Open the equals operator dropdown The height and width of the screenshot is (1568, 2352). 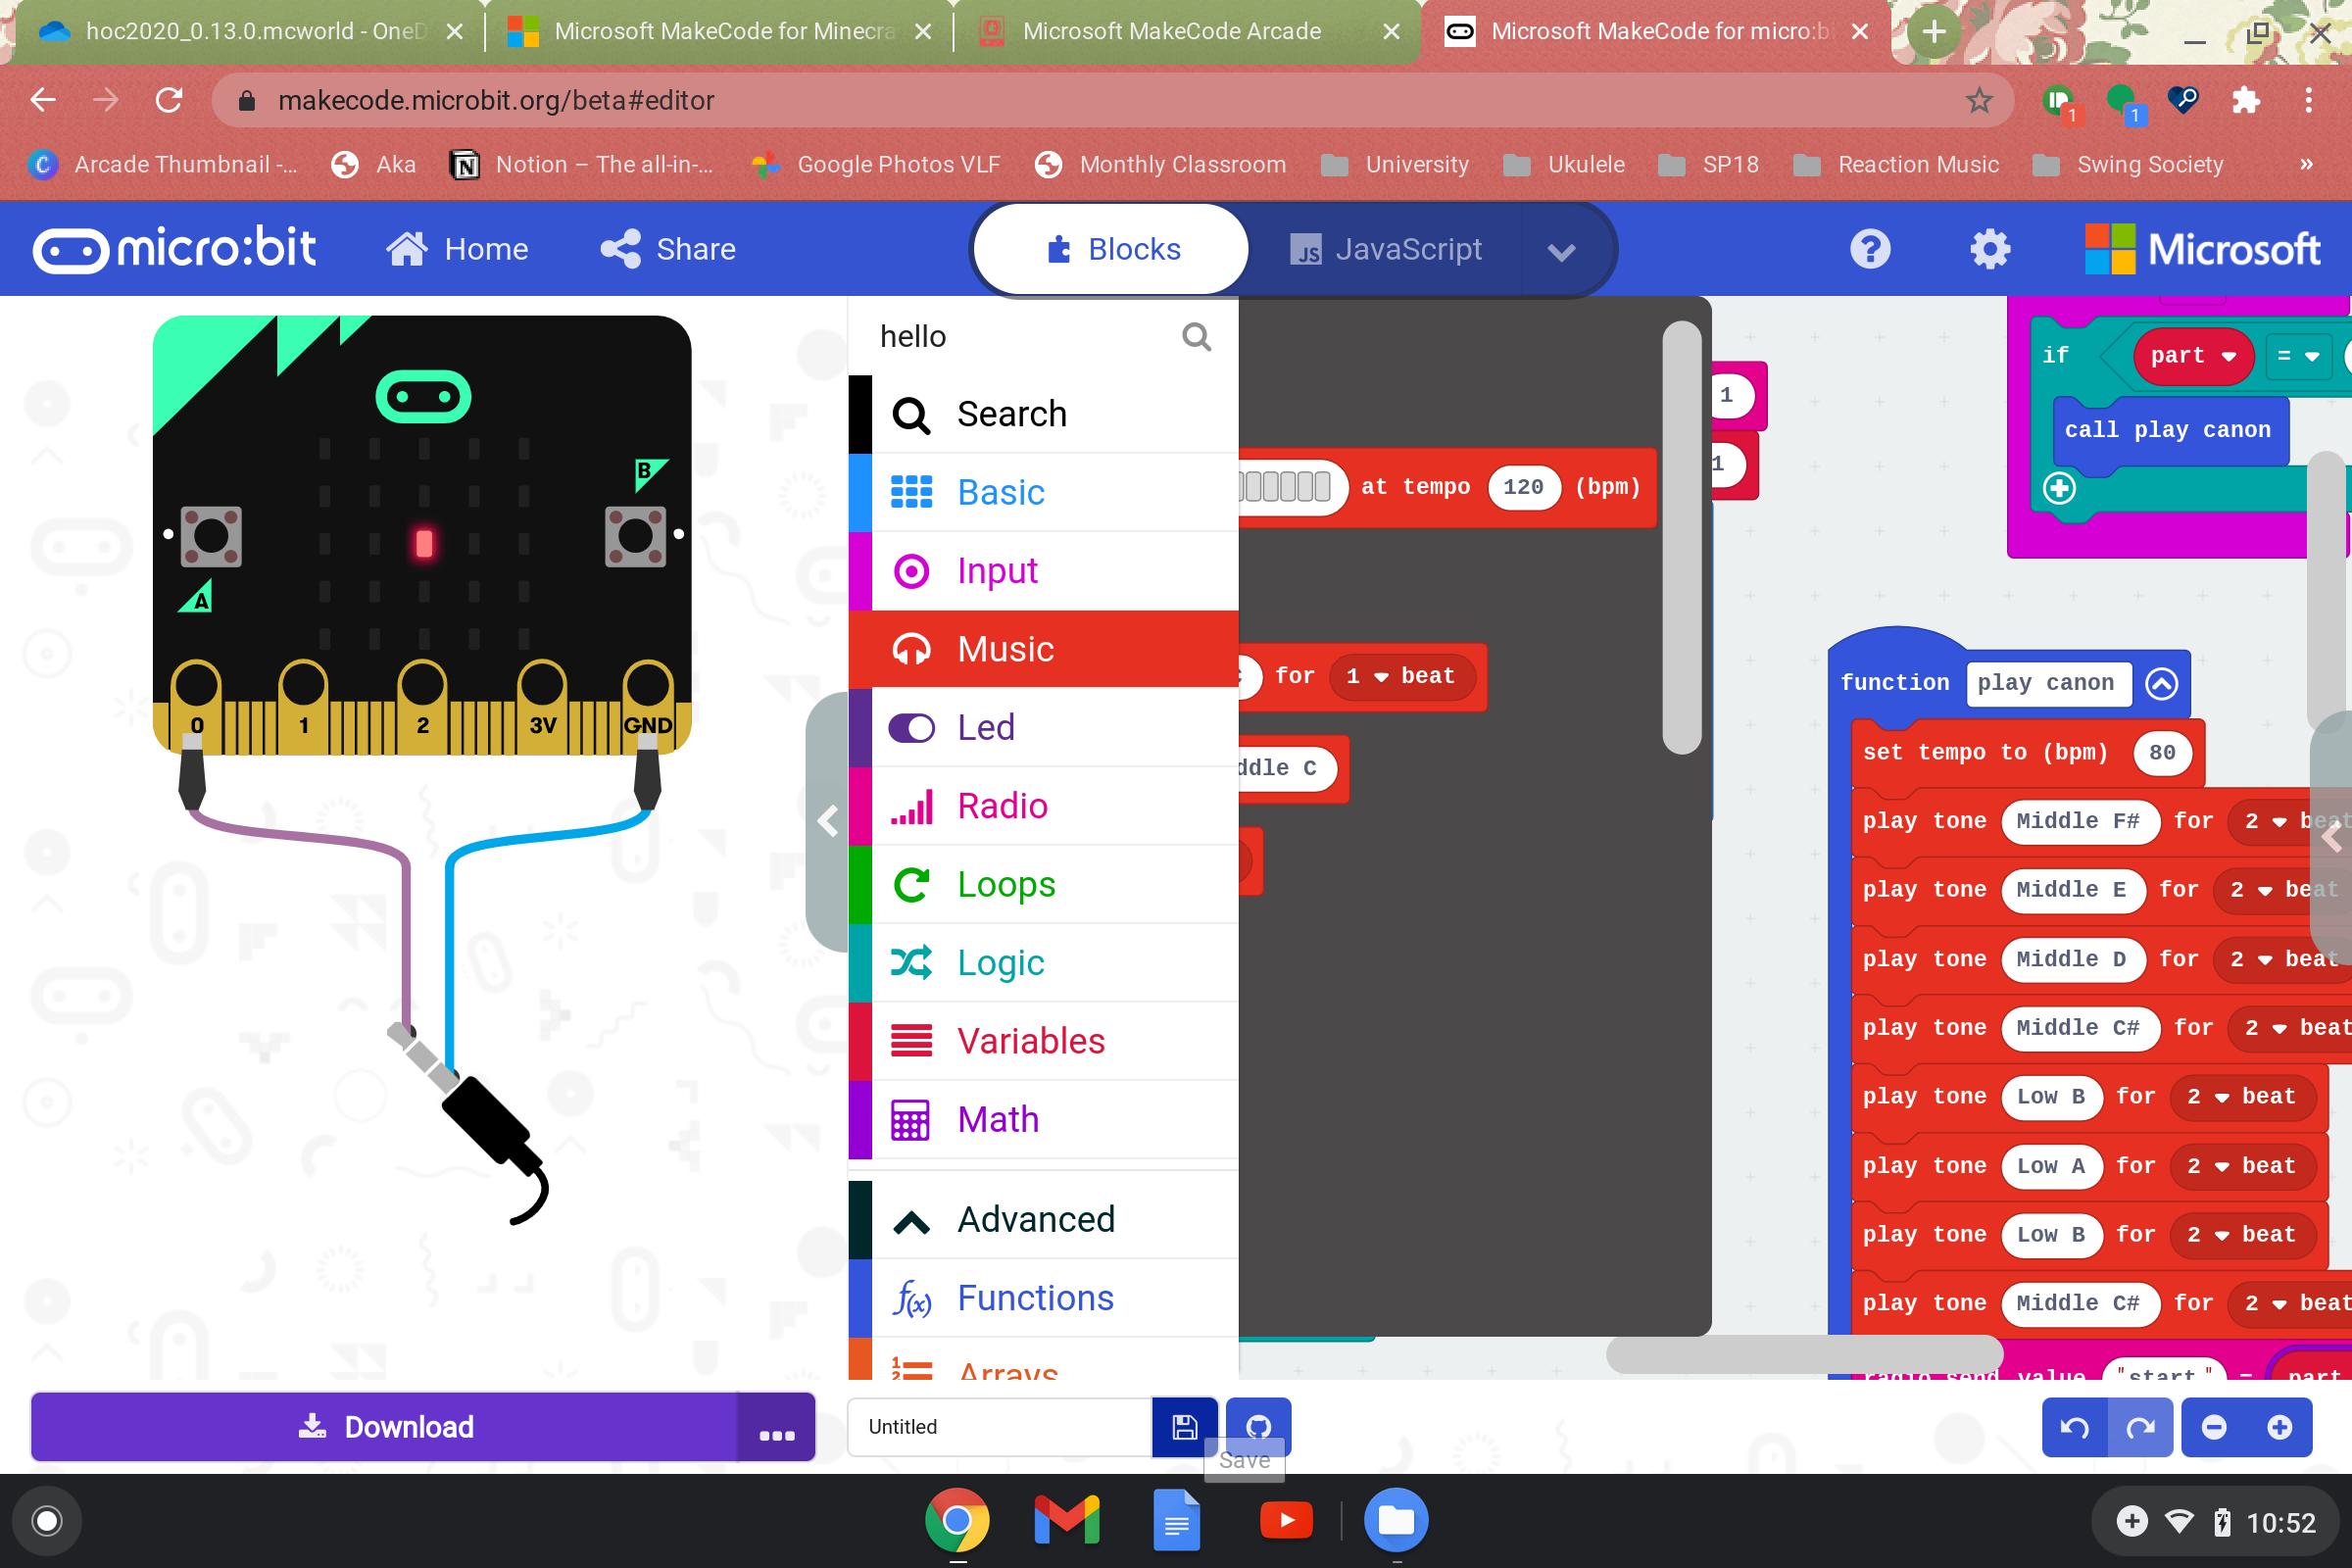(2297, 356)
